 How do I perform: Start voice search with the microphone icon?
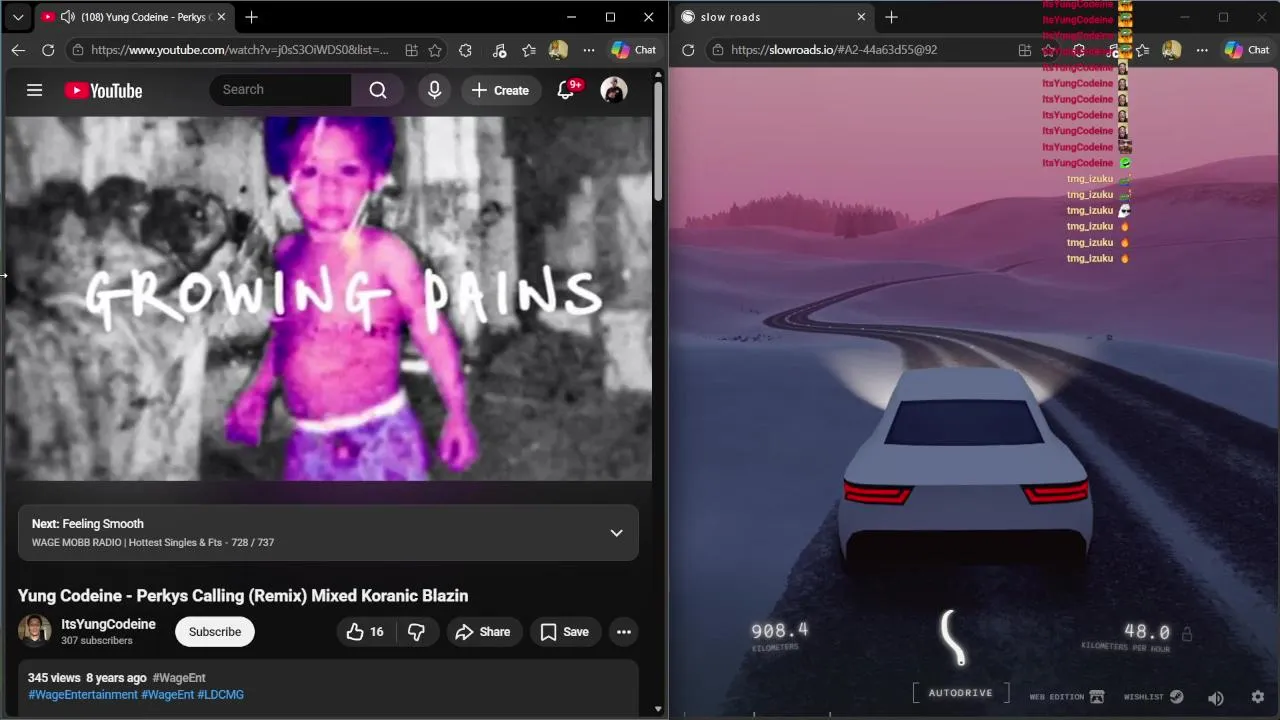click(x=434, y=90)
